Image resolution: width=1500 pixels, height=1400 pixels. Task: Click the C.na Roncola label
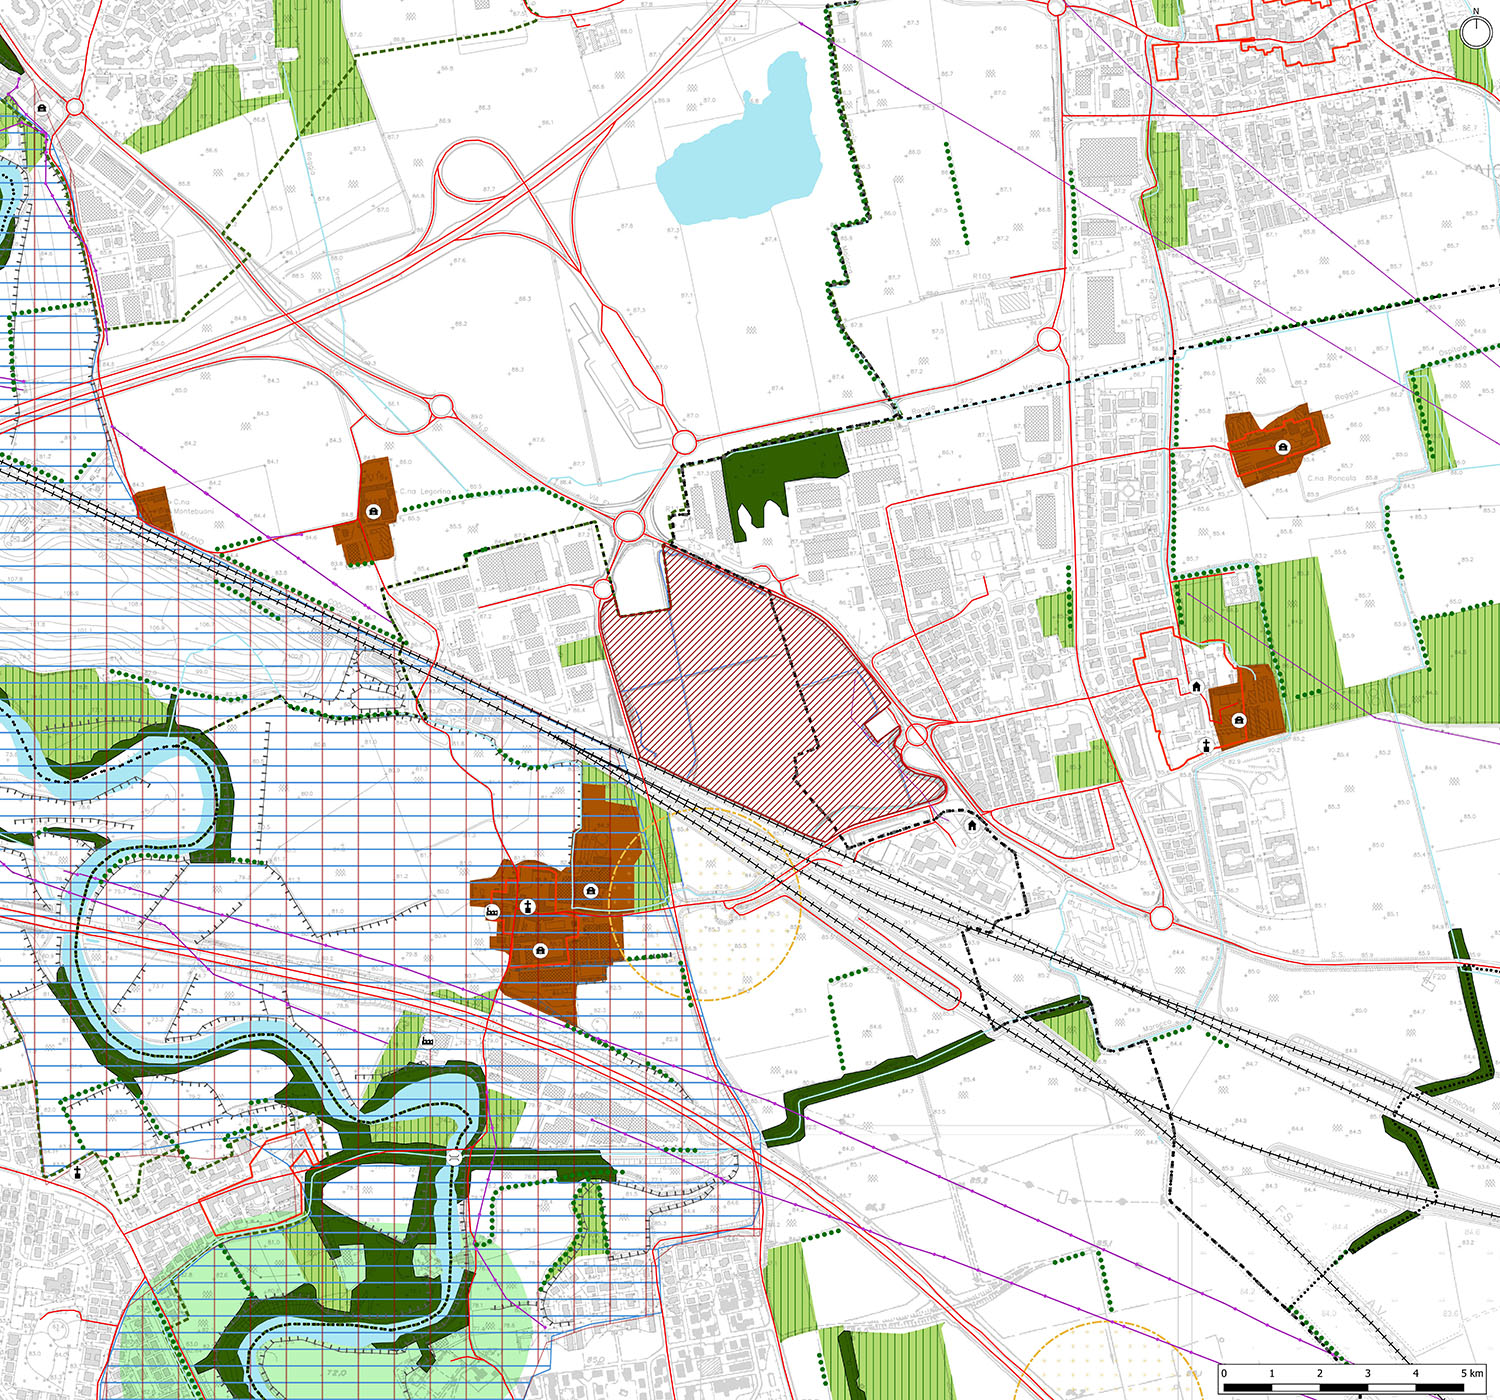[1331, 478]
